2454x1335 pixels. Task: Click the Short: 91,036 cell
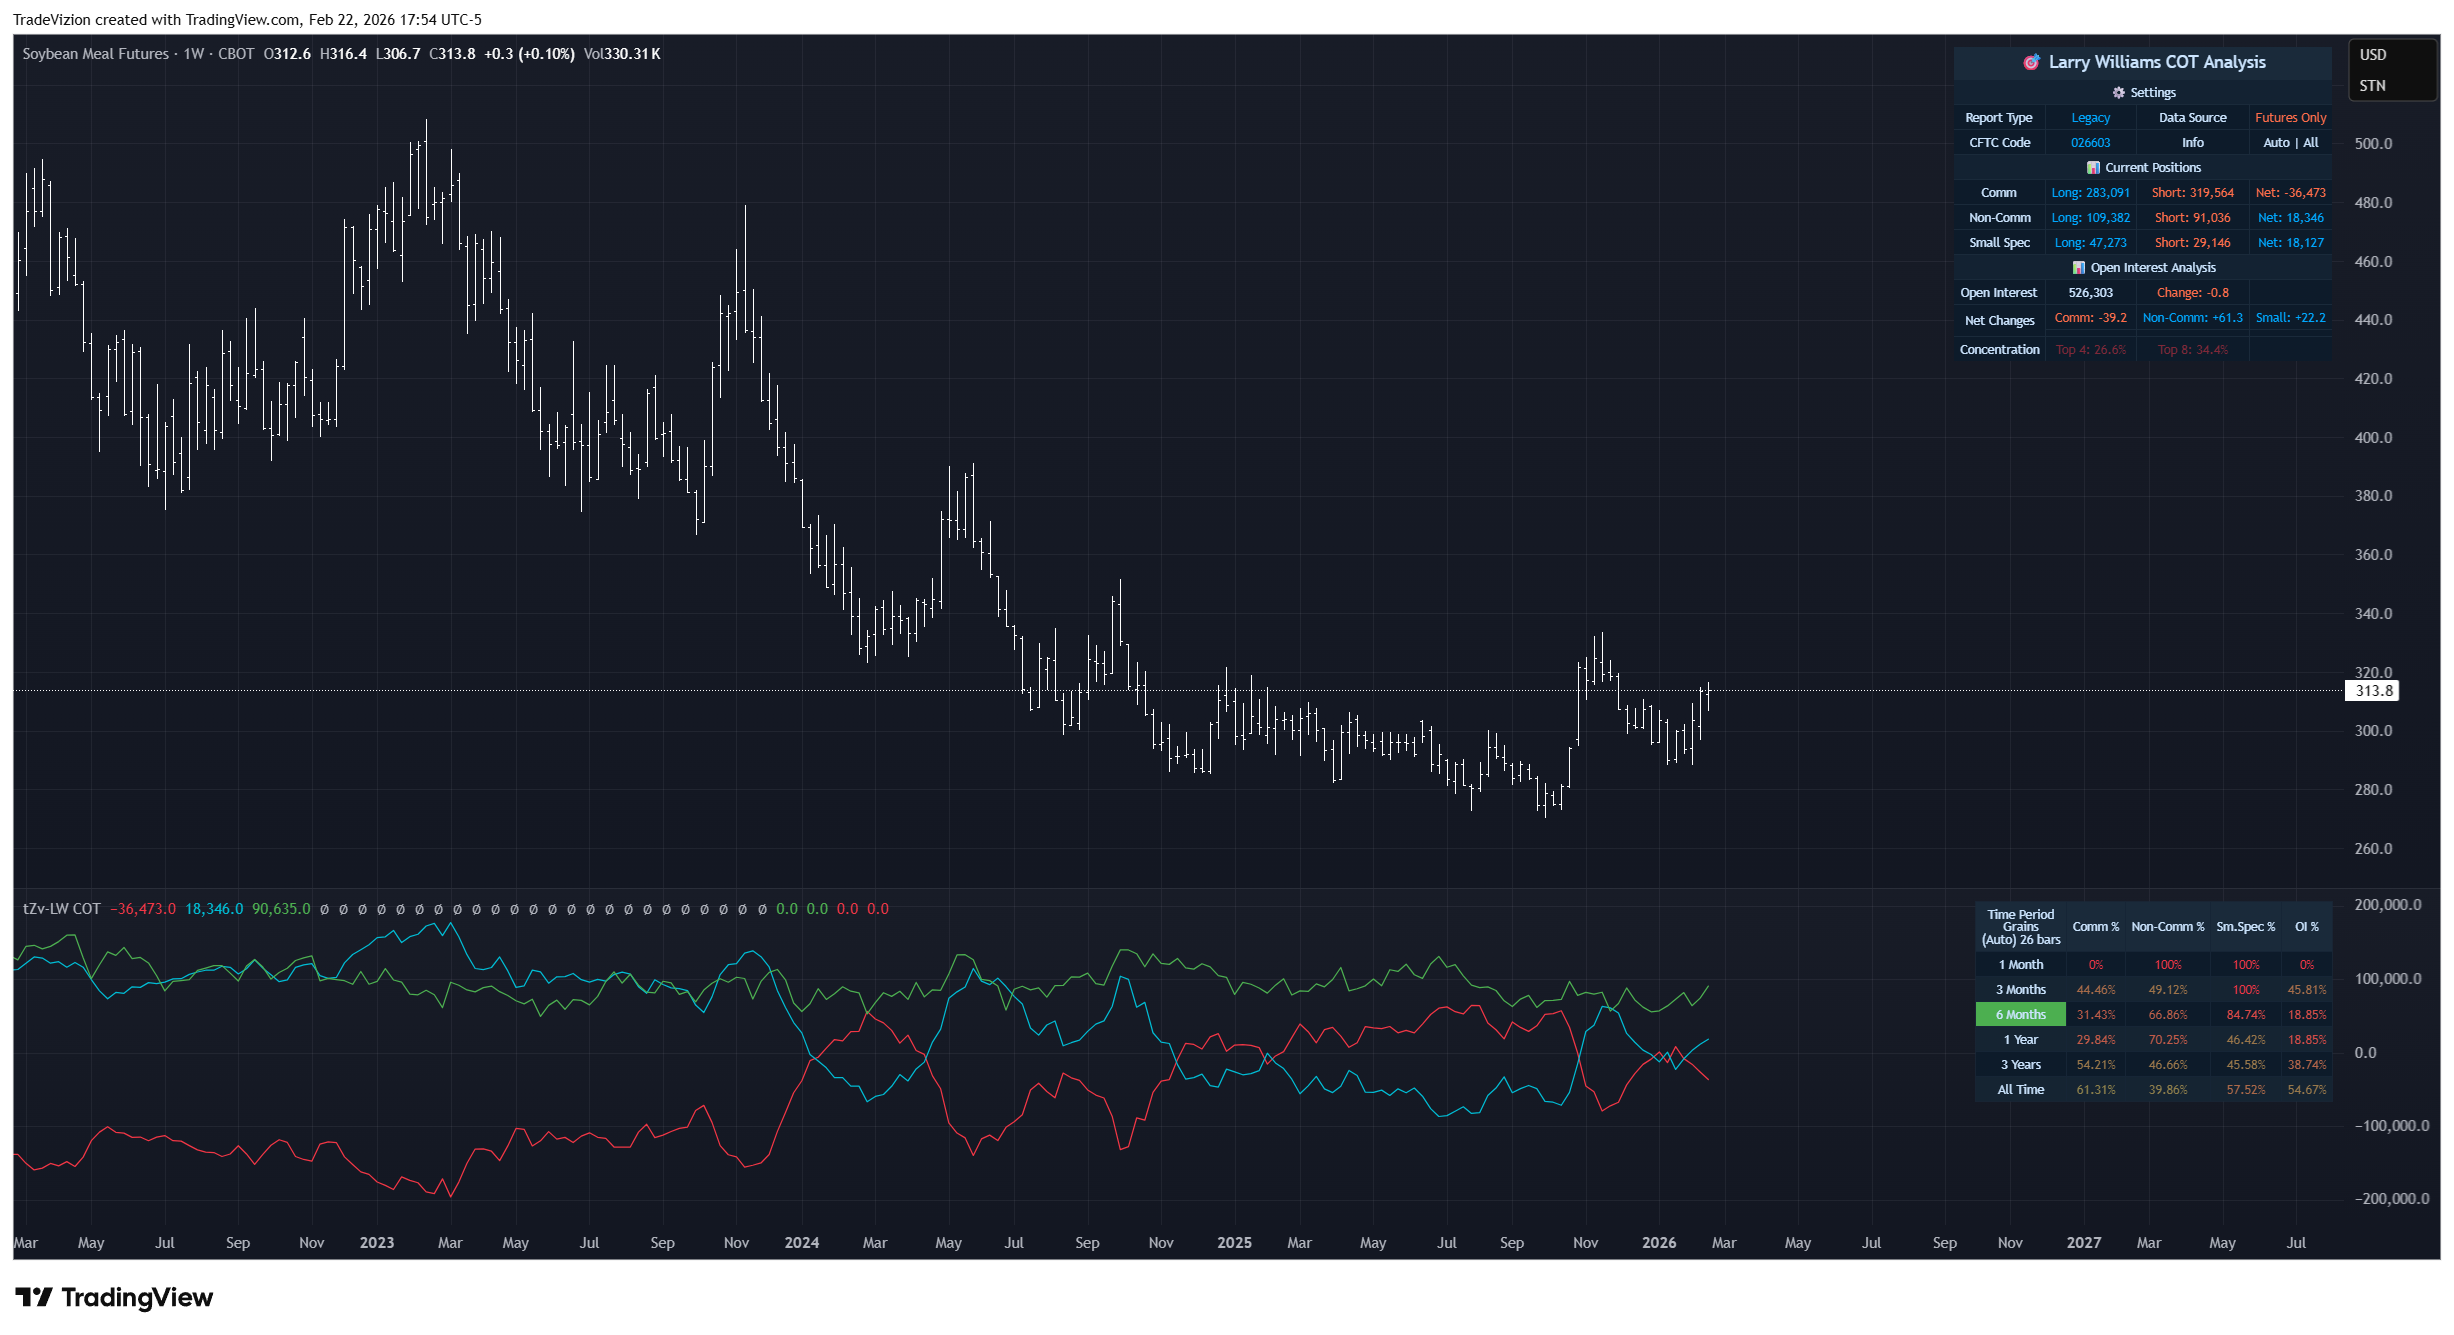click(x=2192, y=217)
